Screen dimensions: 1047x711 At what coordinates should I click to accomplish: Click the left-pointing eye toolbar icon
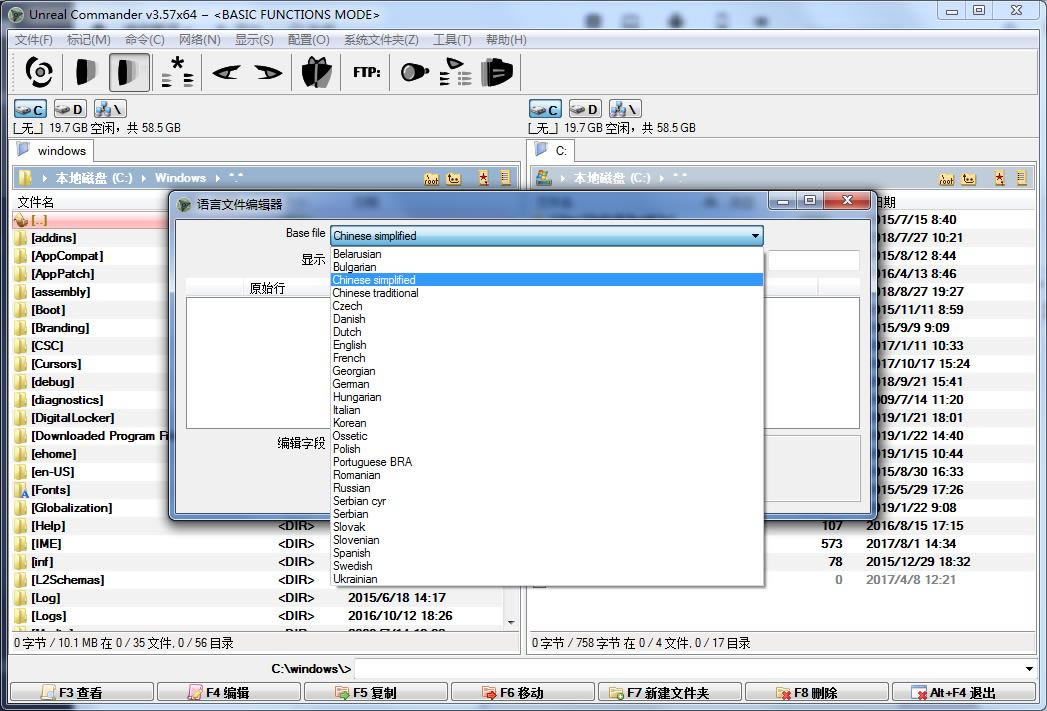pyautogui.click(x=226, y=72)
